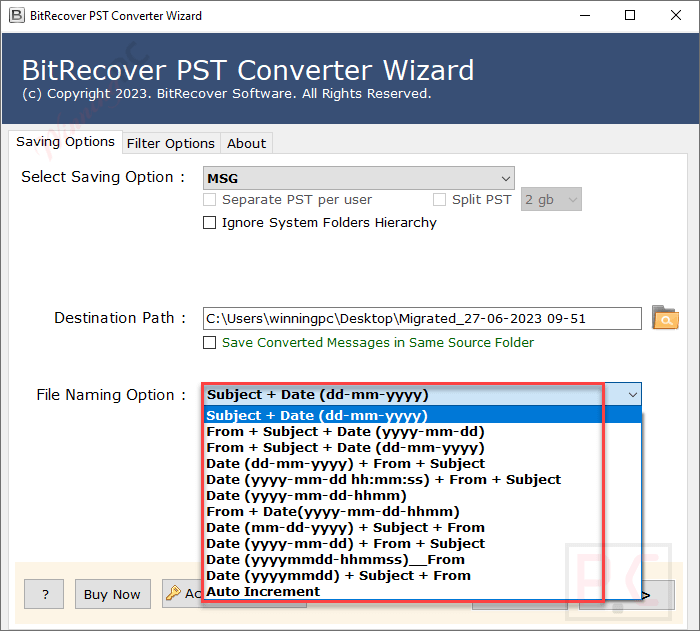Check the Separate PST per user box

(209, 199)
